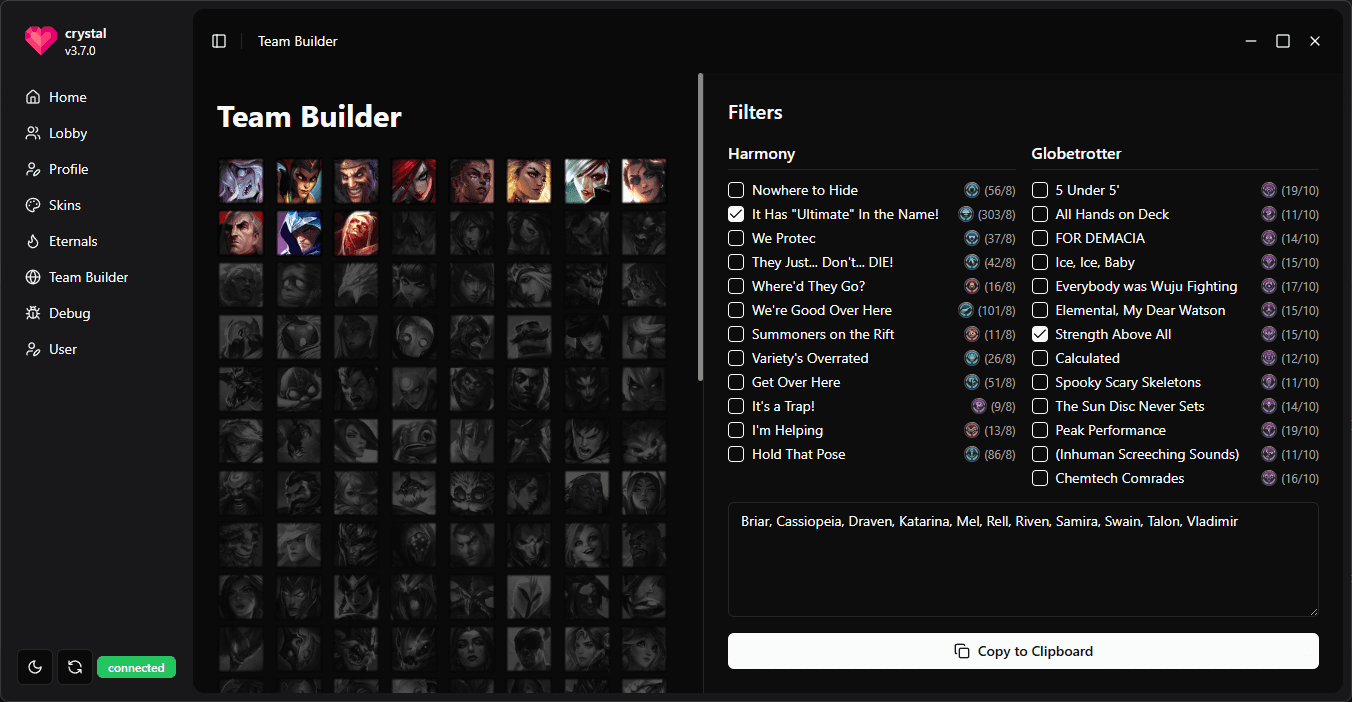Uncheck the Strength Above All filter

(1040, 334)
